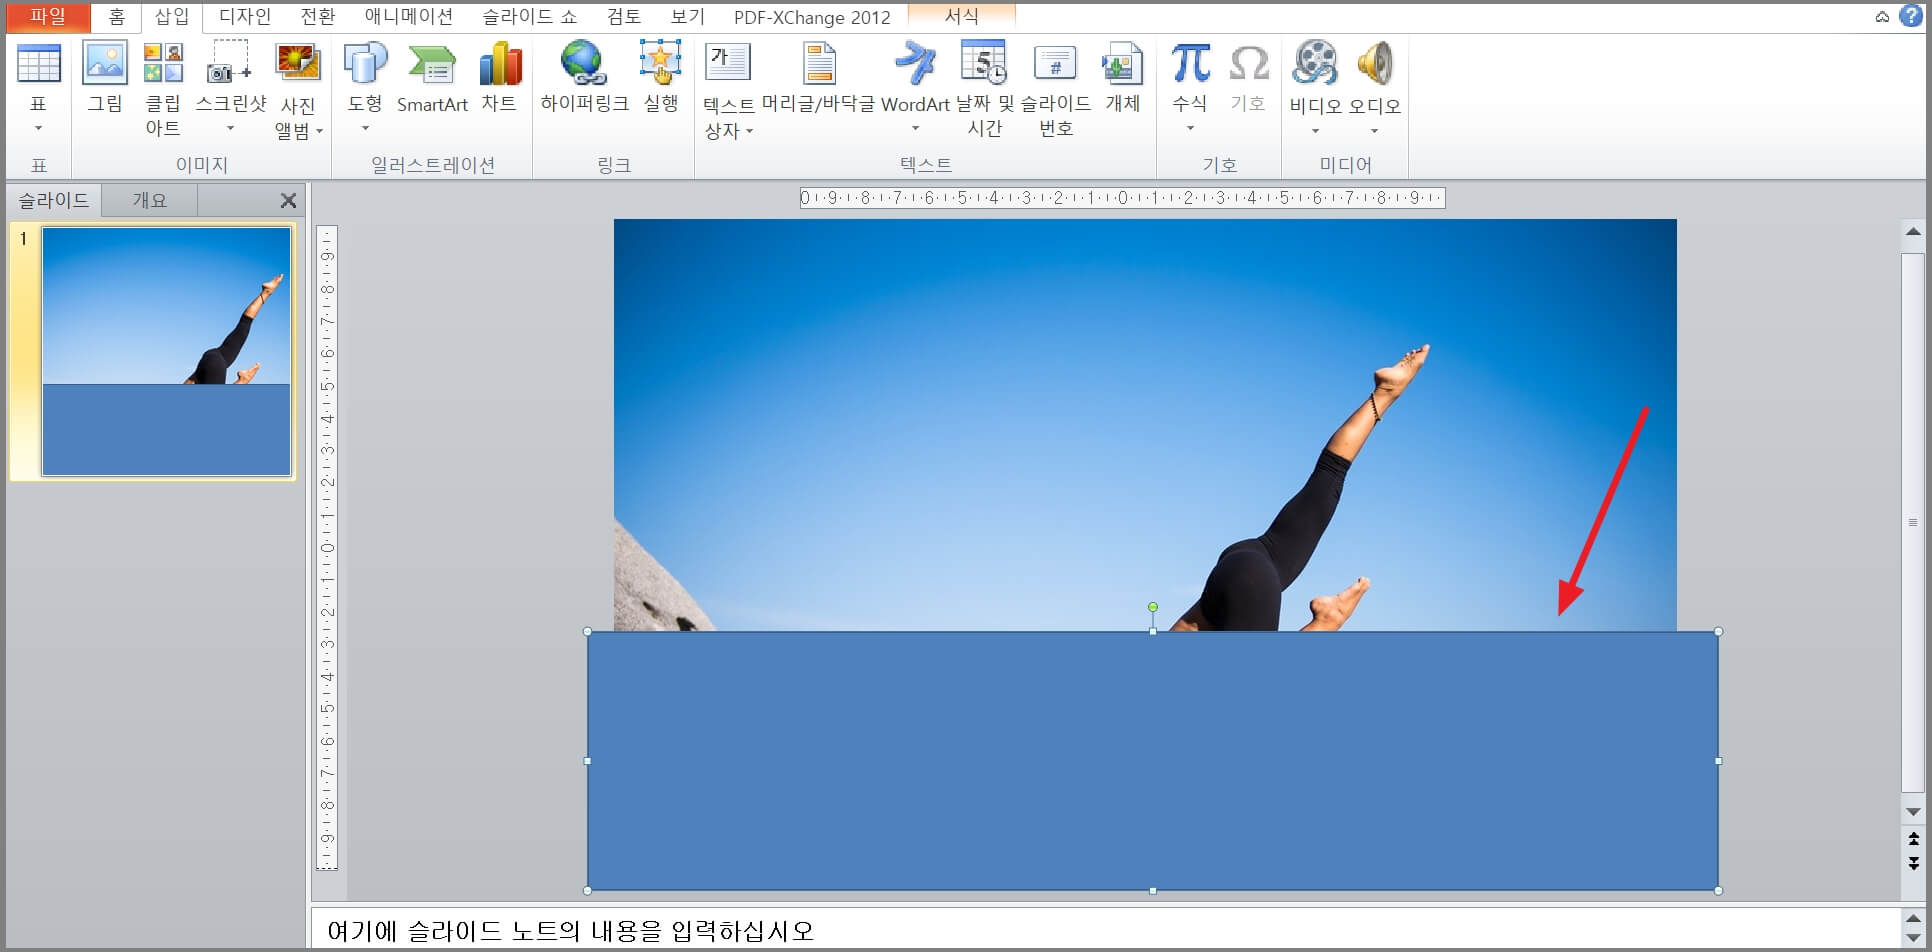This screenshot has height=952, width=1932.
Task: Click the slide editor scroll-down arrow
Action: click(1913, 812)
